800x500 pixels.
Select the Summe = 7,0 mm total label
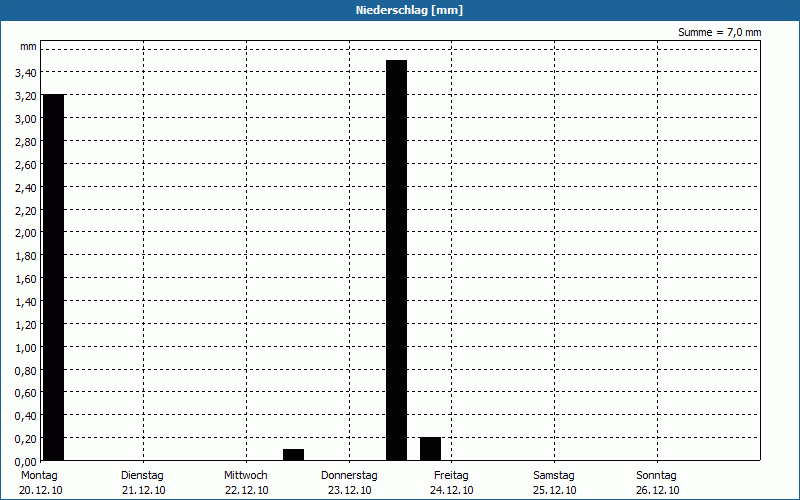click(x=719, y=32)
